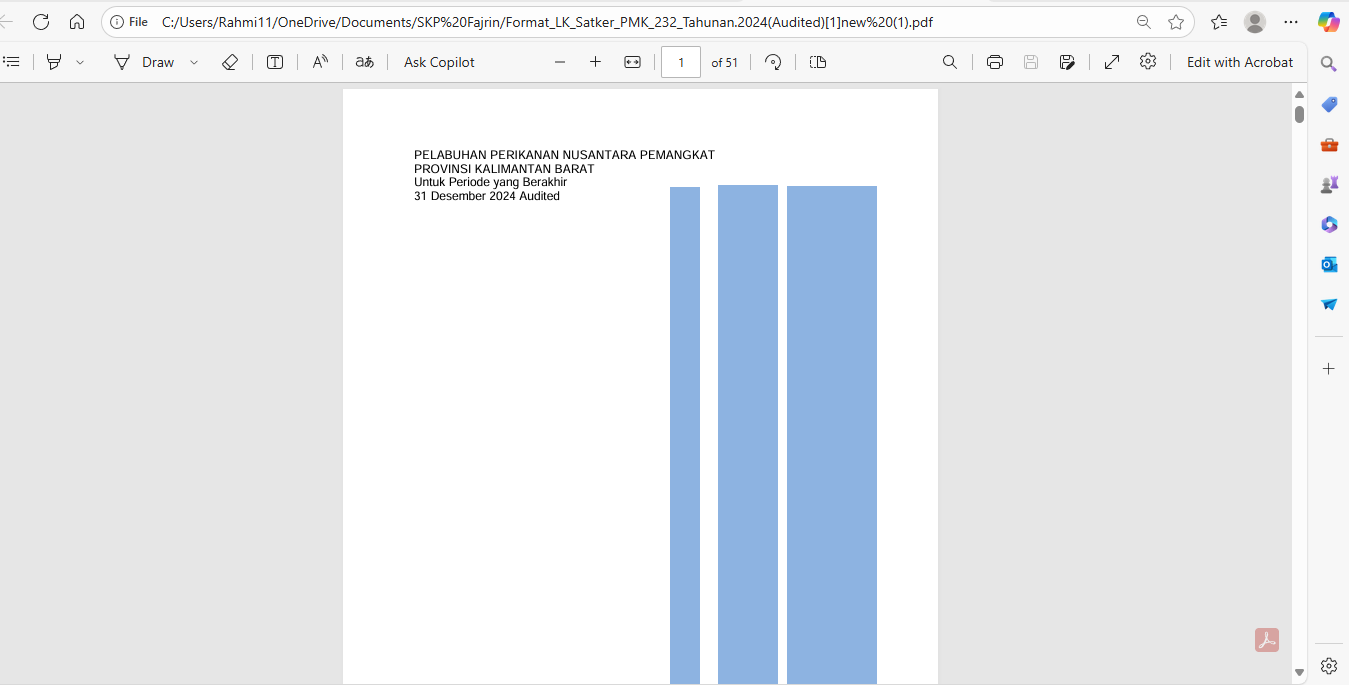Start Read aloud

pos(320,62)
